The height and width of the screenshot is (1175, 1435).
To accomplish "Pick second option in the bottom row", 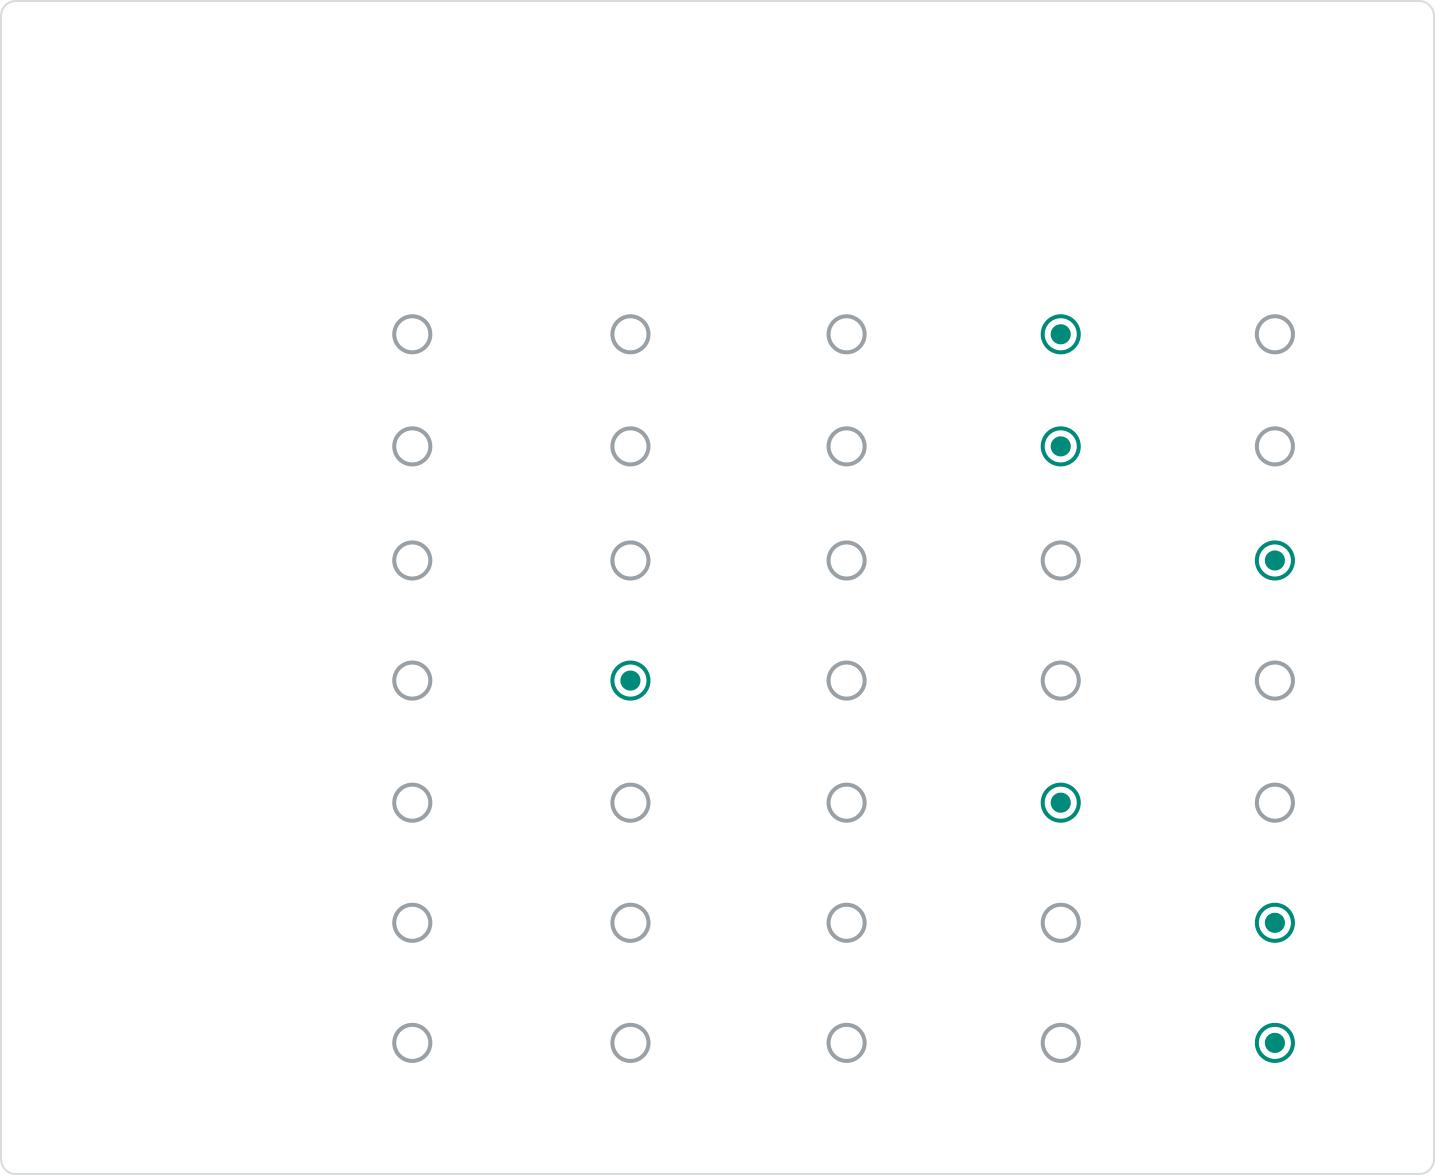I will (630, 1043).
